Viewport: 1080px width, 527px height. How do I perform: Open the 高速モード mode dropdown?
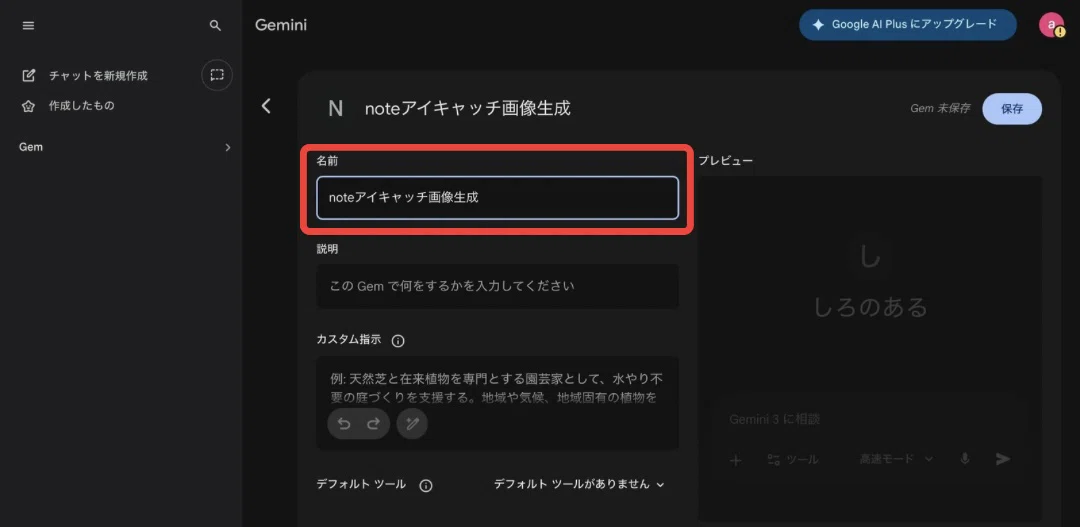tap(896, 459)
